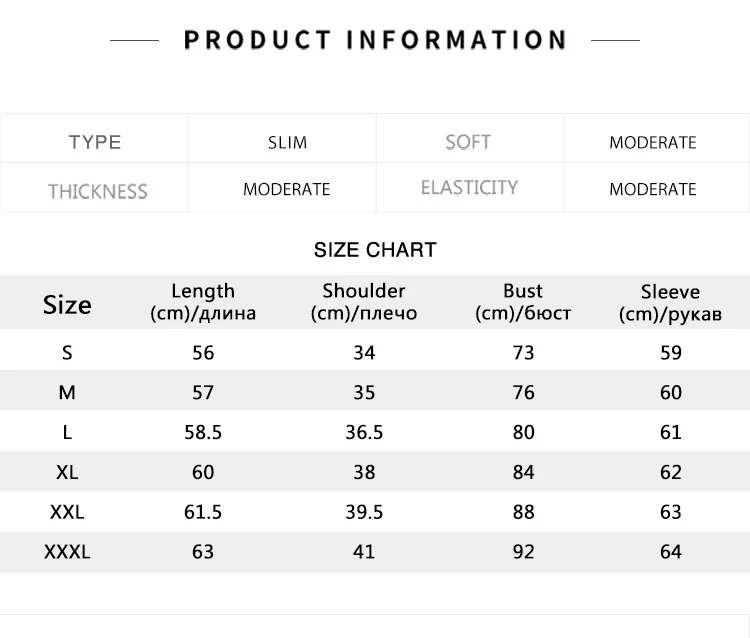Select the 88 bust value for XXL
750x638 pixels.
523,512
